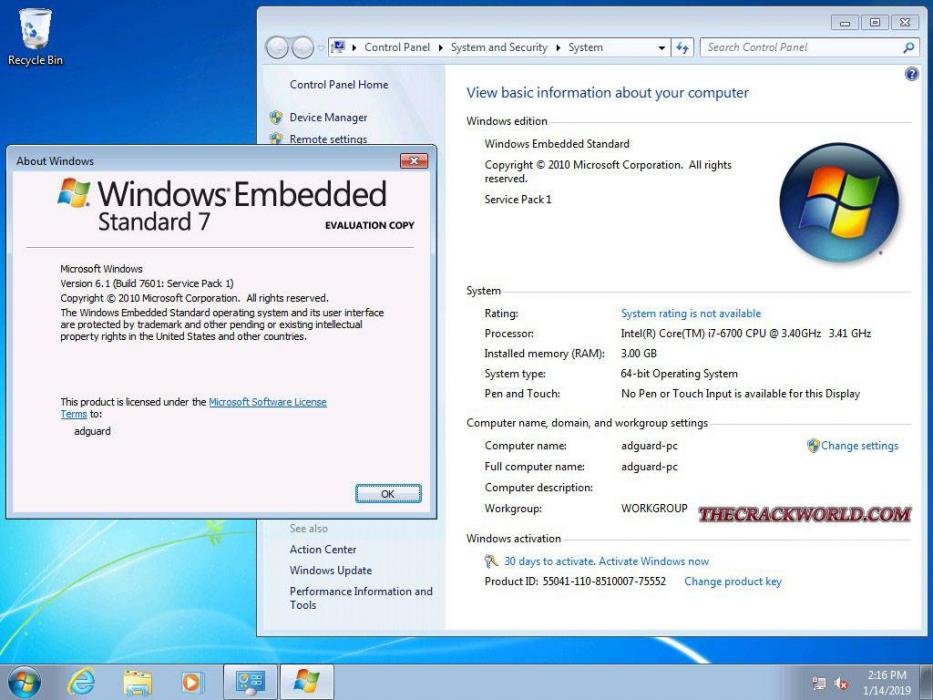Open the address bar history dropdown arrow
Viewport: 933px width, 700px height.
click(662, 48)
